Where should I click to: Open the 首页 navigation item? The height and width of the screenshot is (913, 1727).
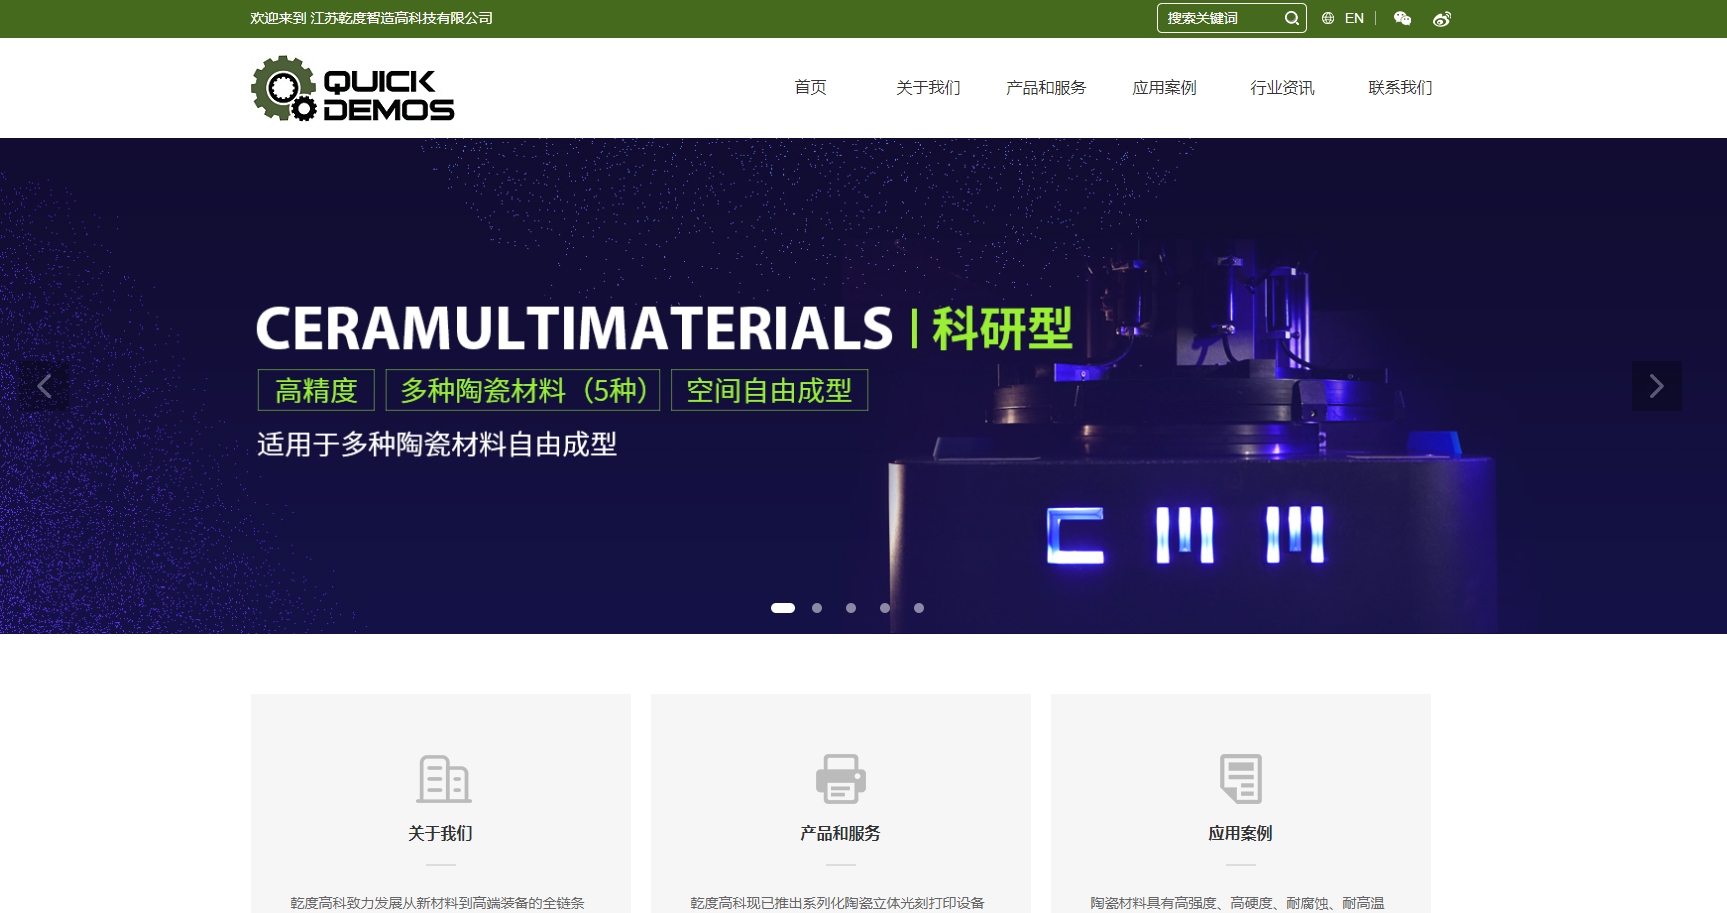pos(810,88)
